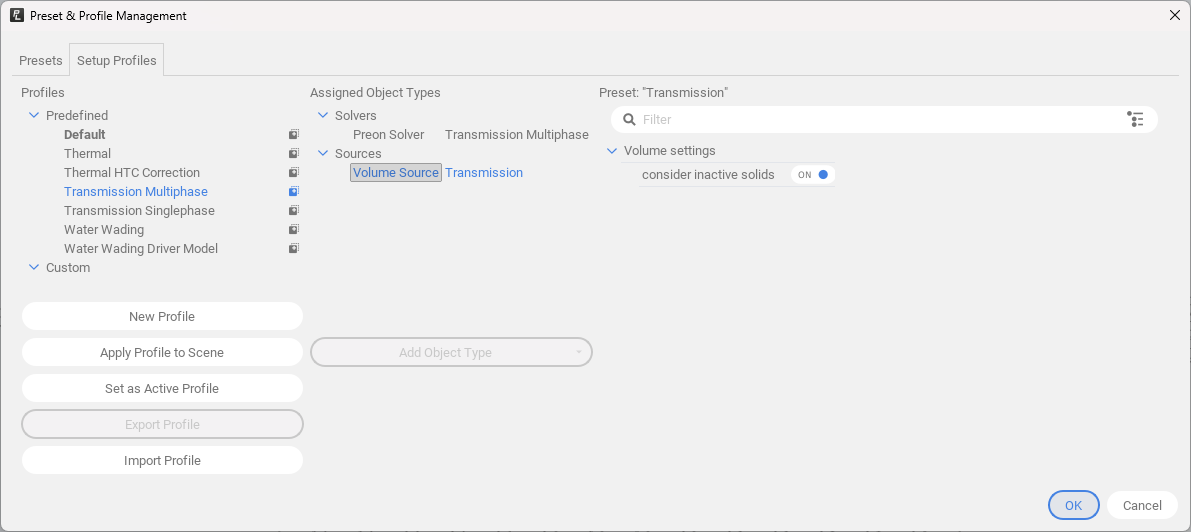Open the filter options list icon
1191x532 pixels.
1136,119
